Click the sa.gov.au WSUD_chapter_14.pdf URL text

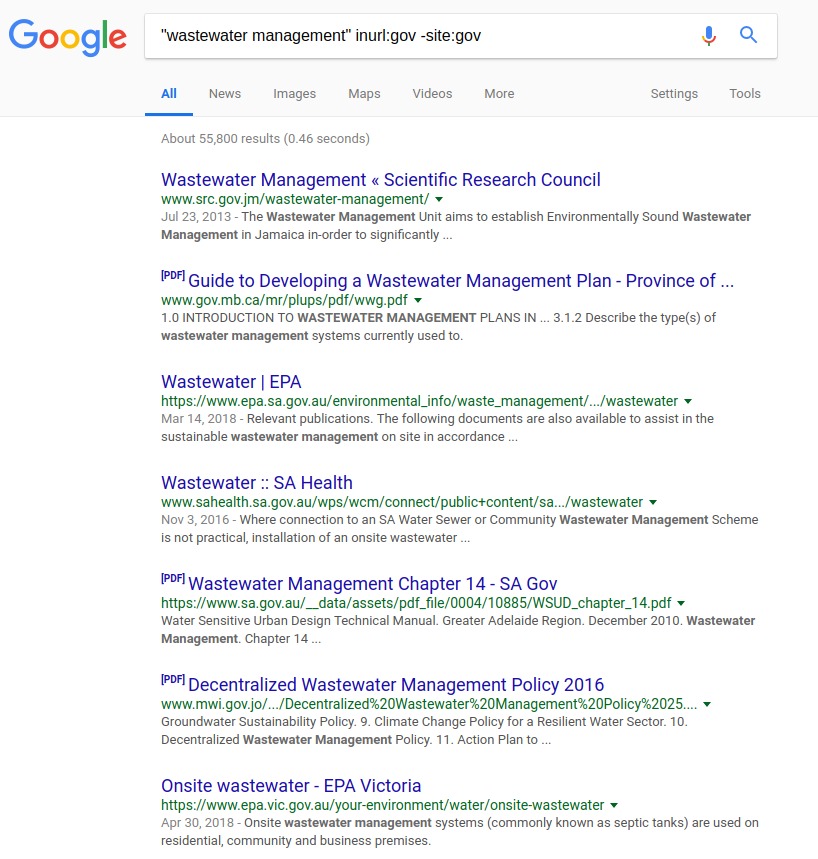[416, 603]
